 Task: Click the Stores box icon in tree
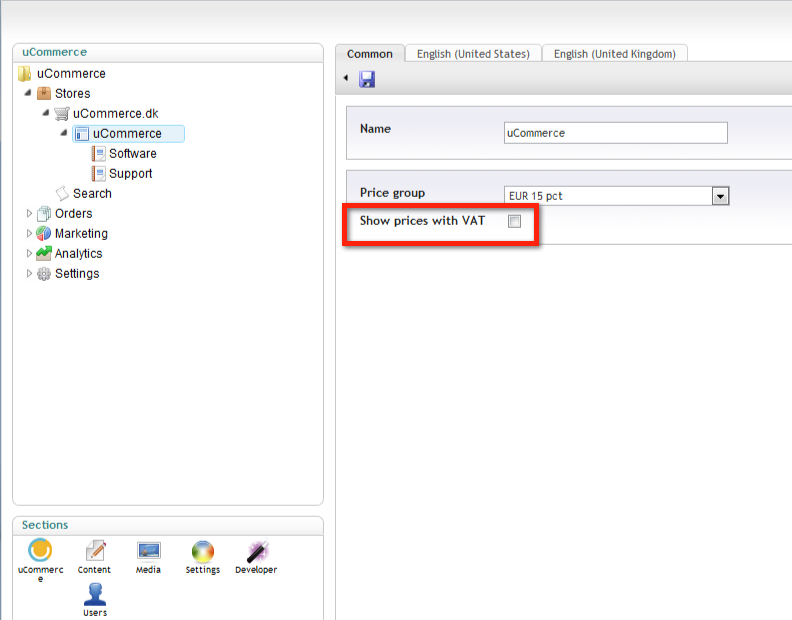[x=44, y=93]
